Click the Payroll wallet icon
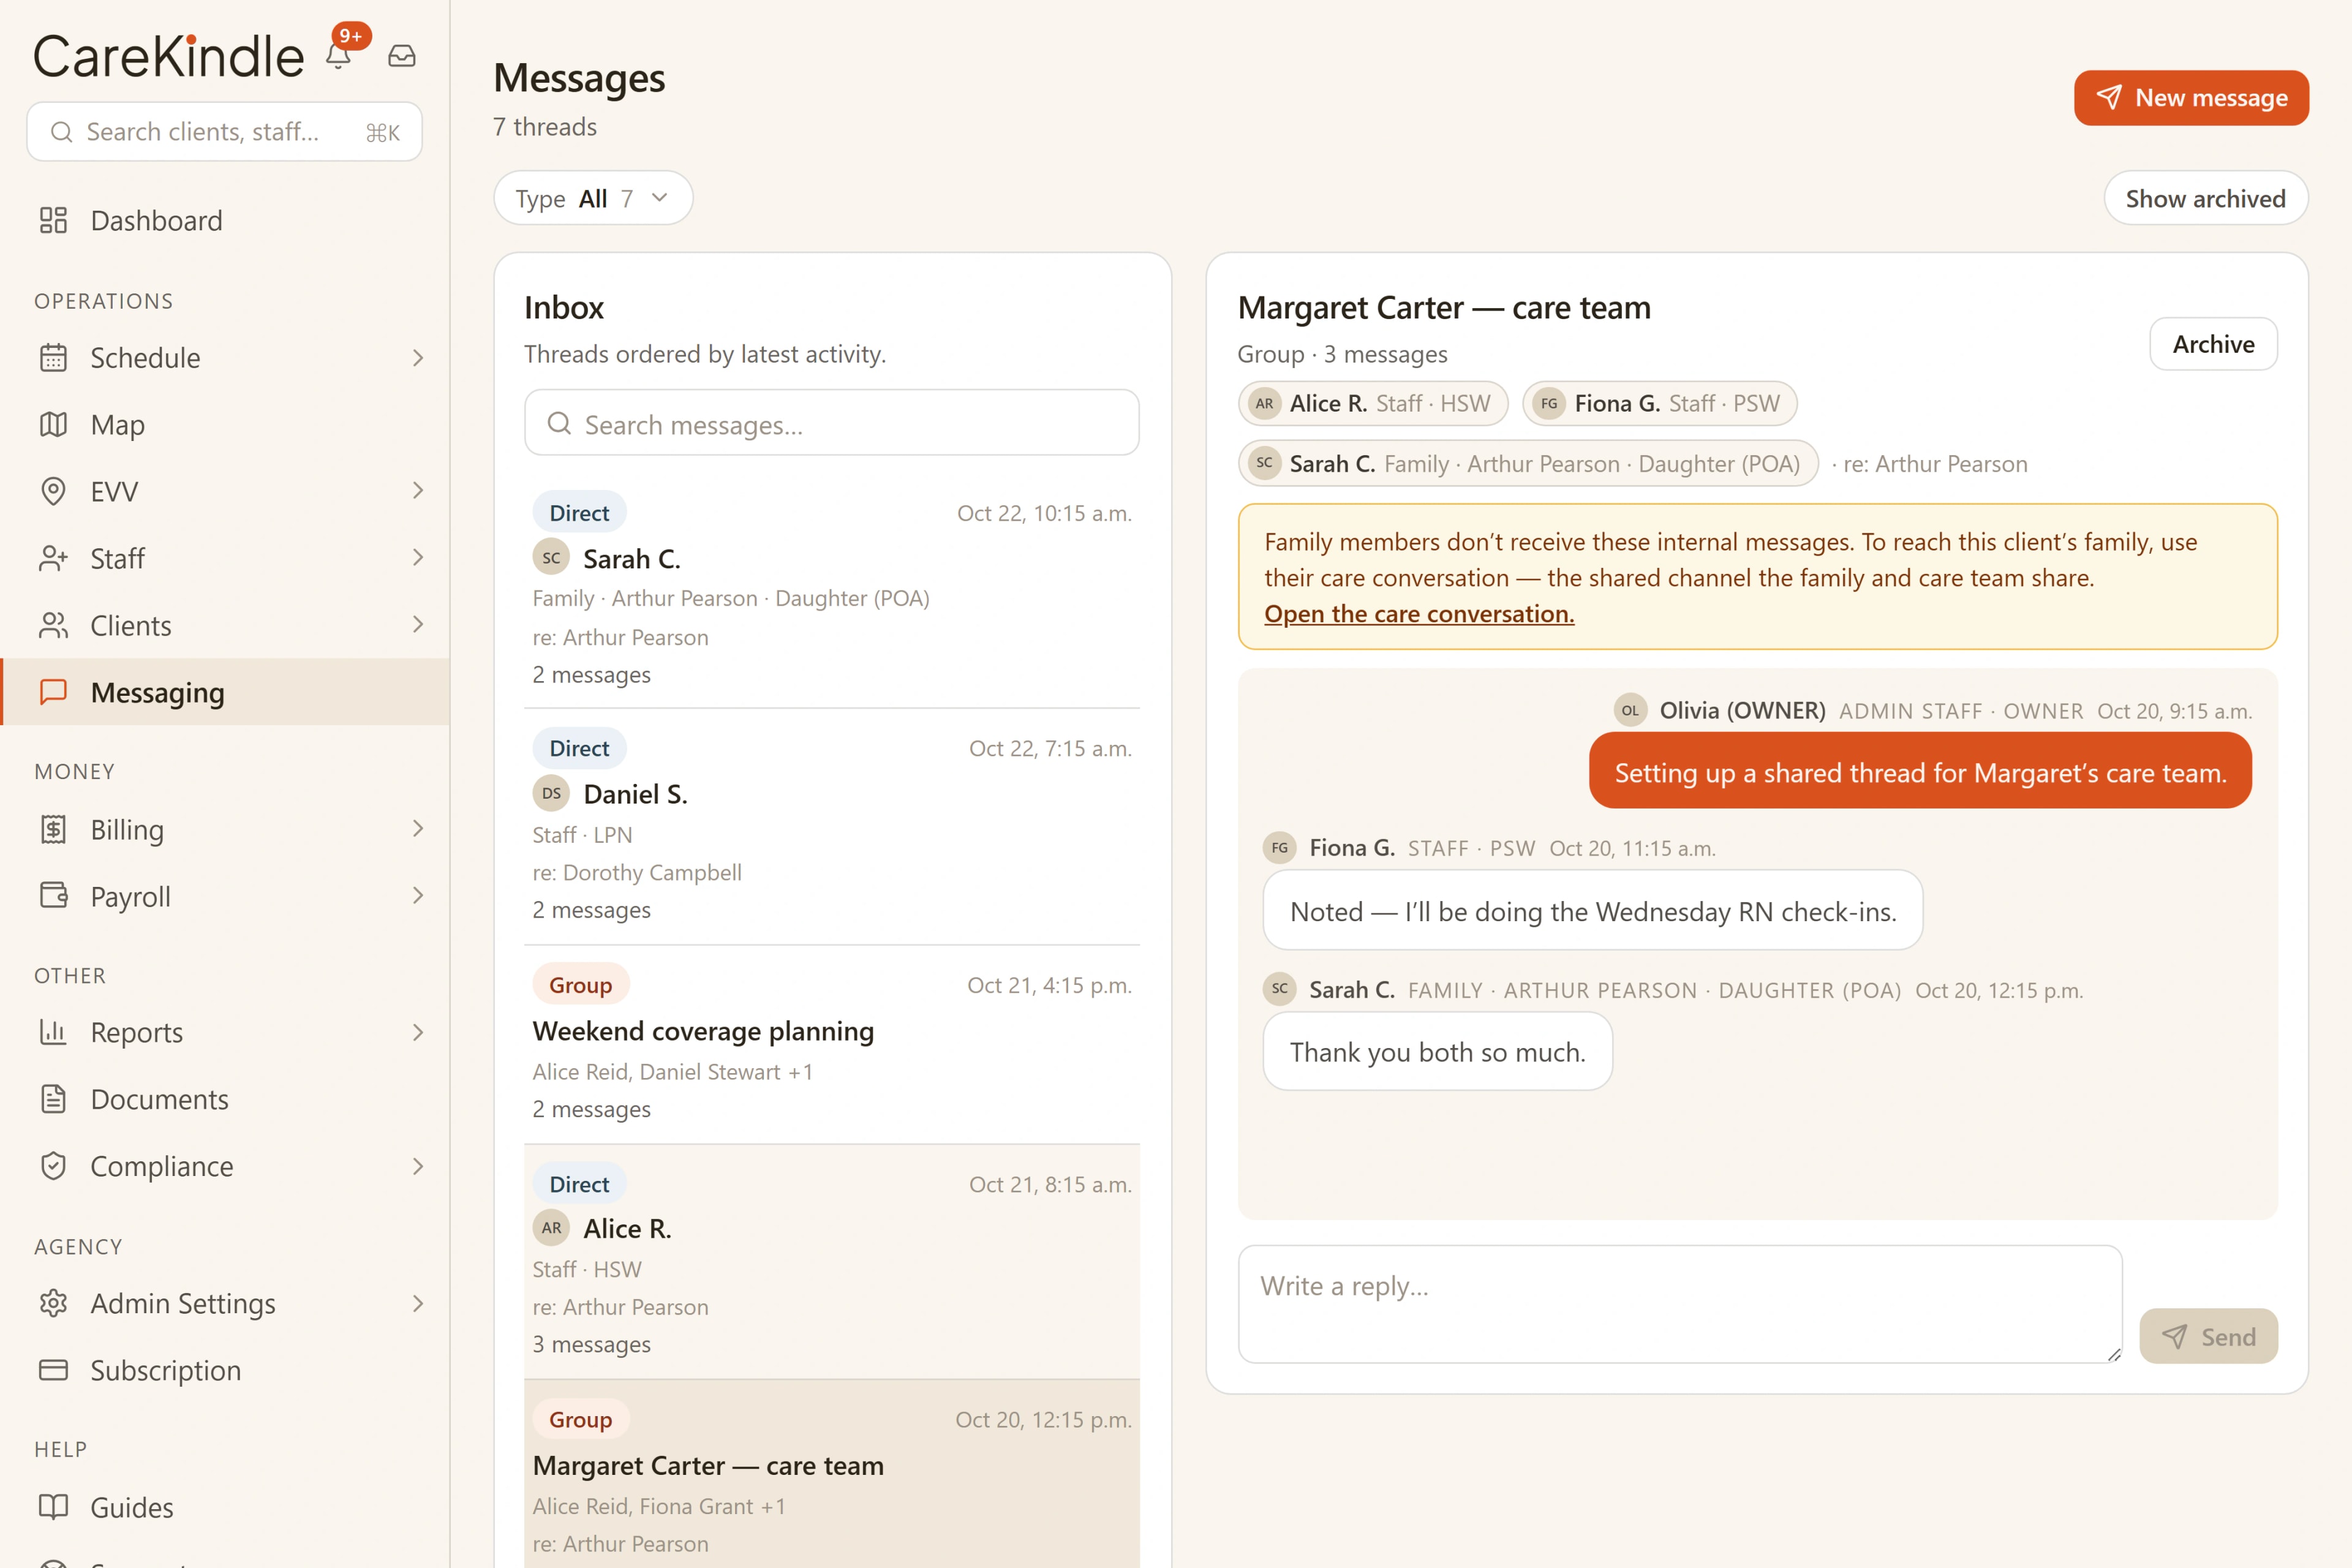 (x=53, y=896)
